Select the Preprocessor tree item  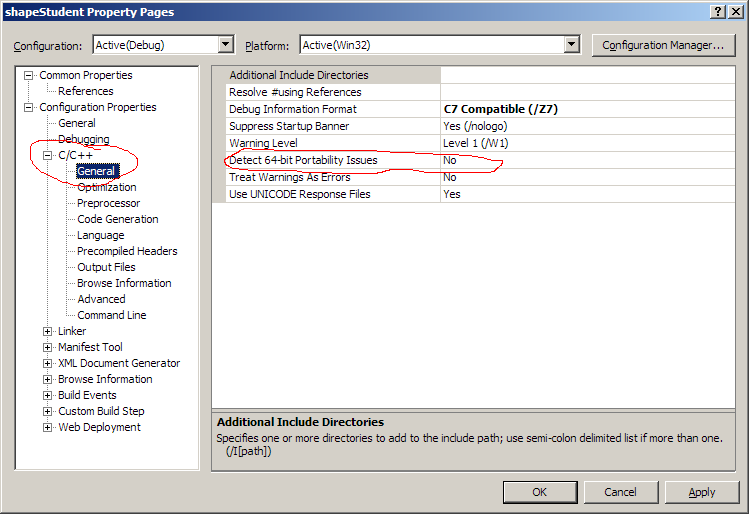(109, 203)
